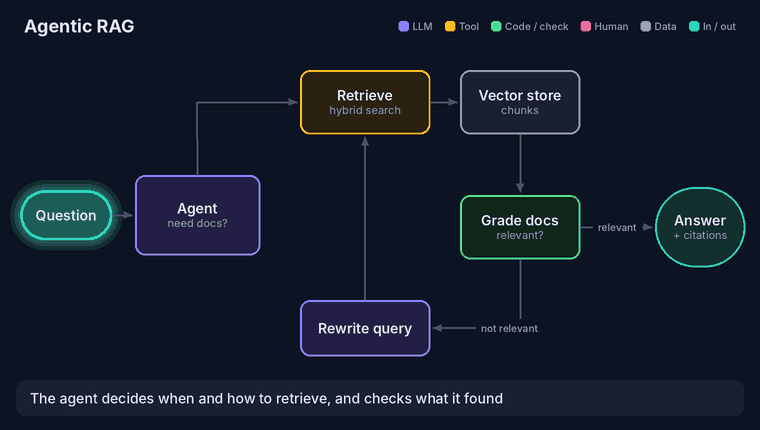Click the 'not relevant' edge label

509,328
